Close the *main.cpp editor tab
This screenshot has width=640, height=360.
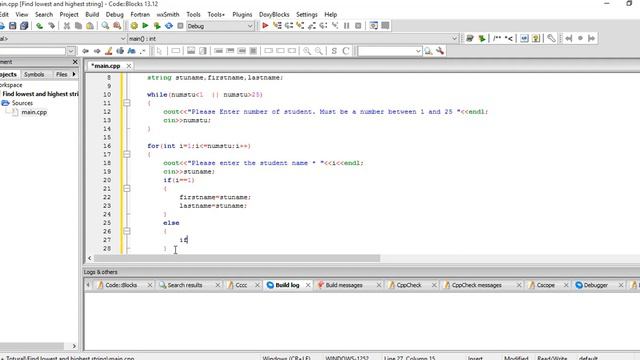129,66
